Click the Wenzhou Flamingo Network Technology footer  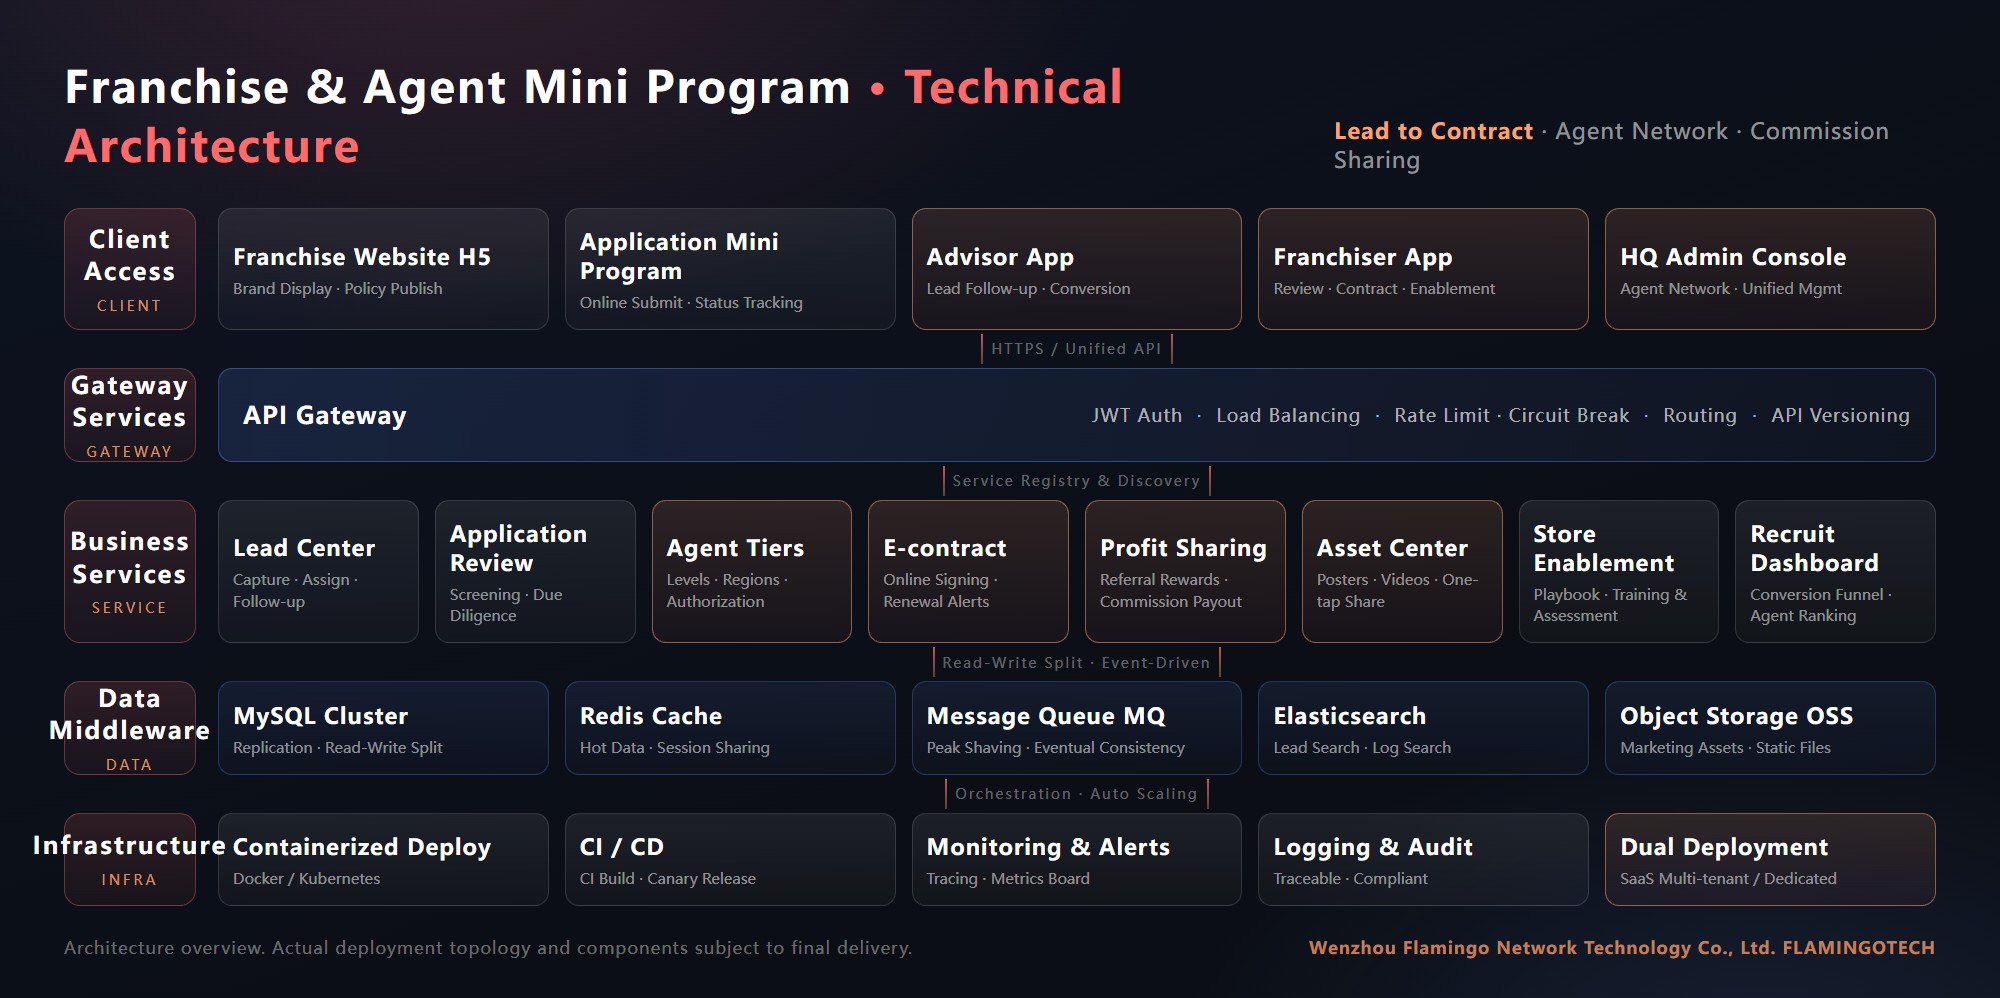(1621, 947)
